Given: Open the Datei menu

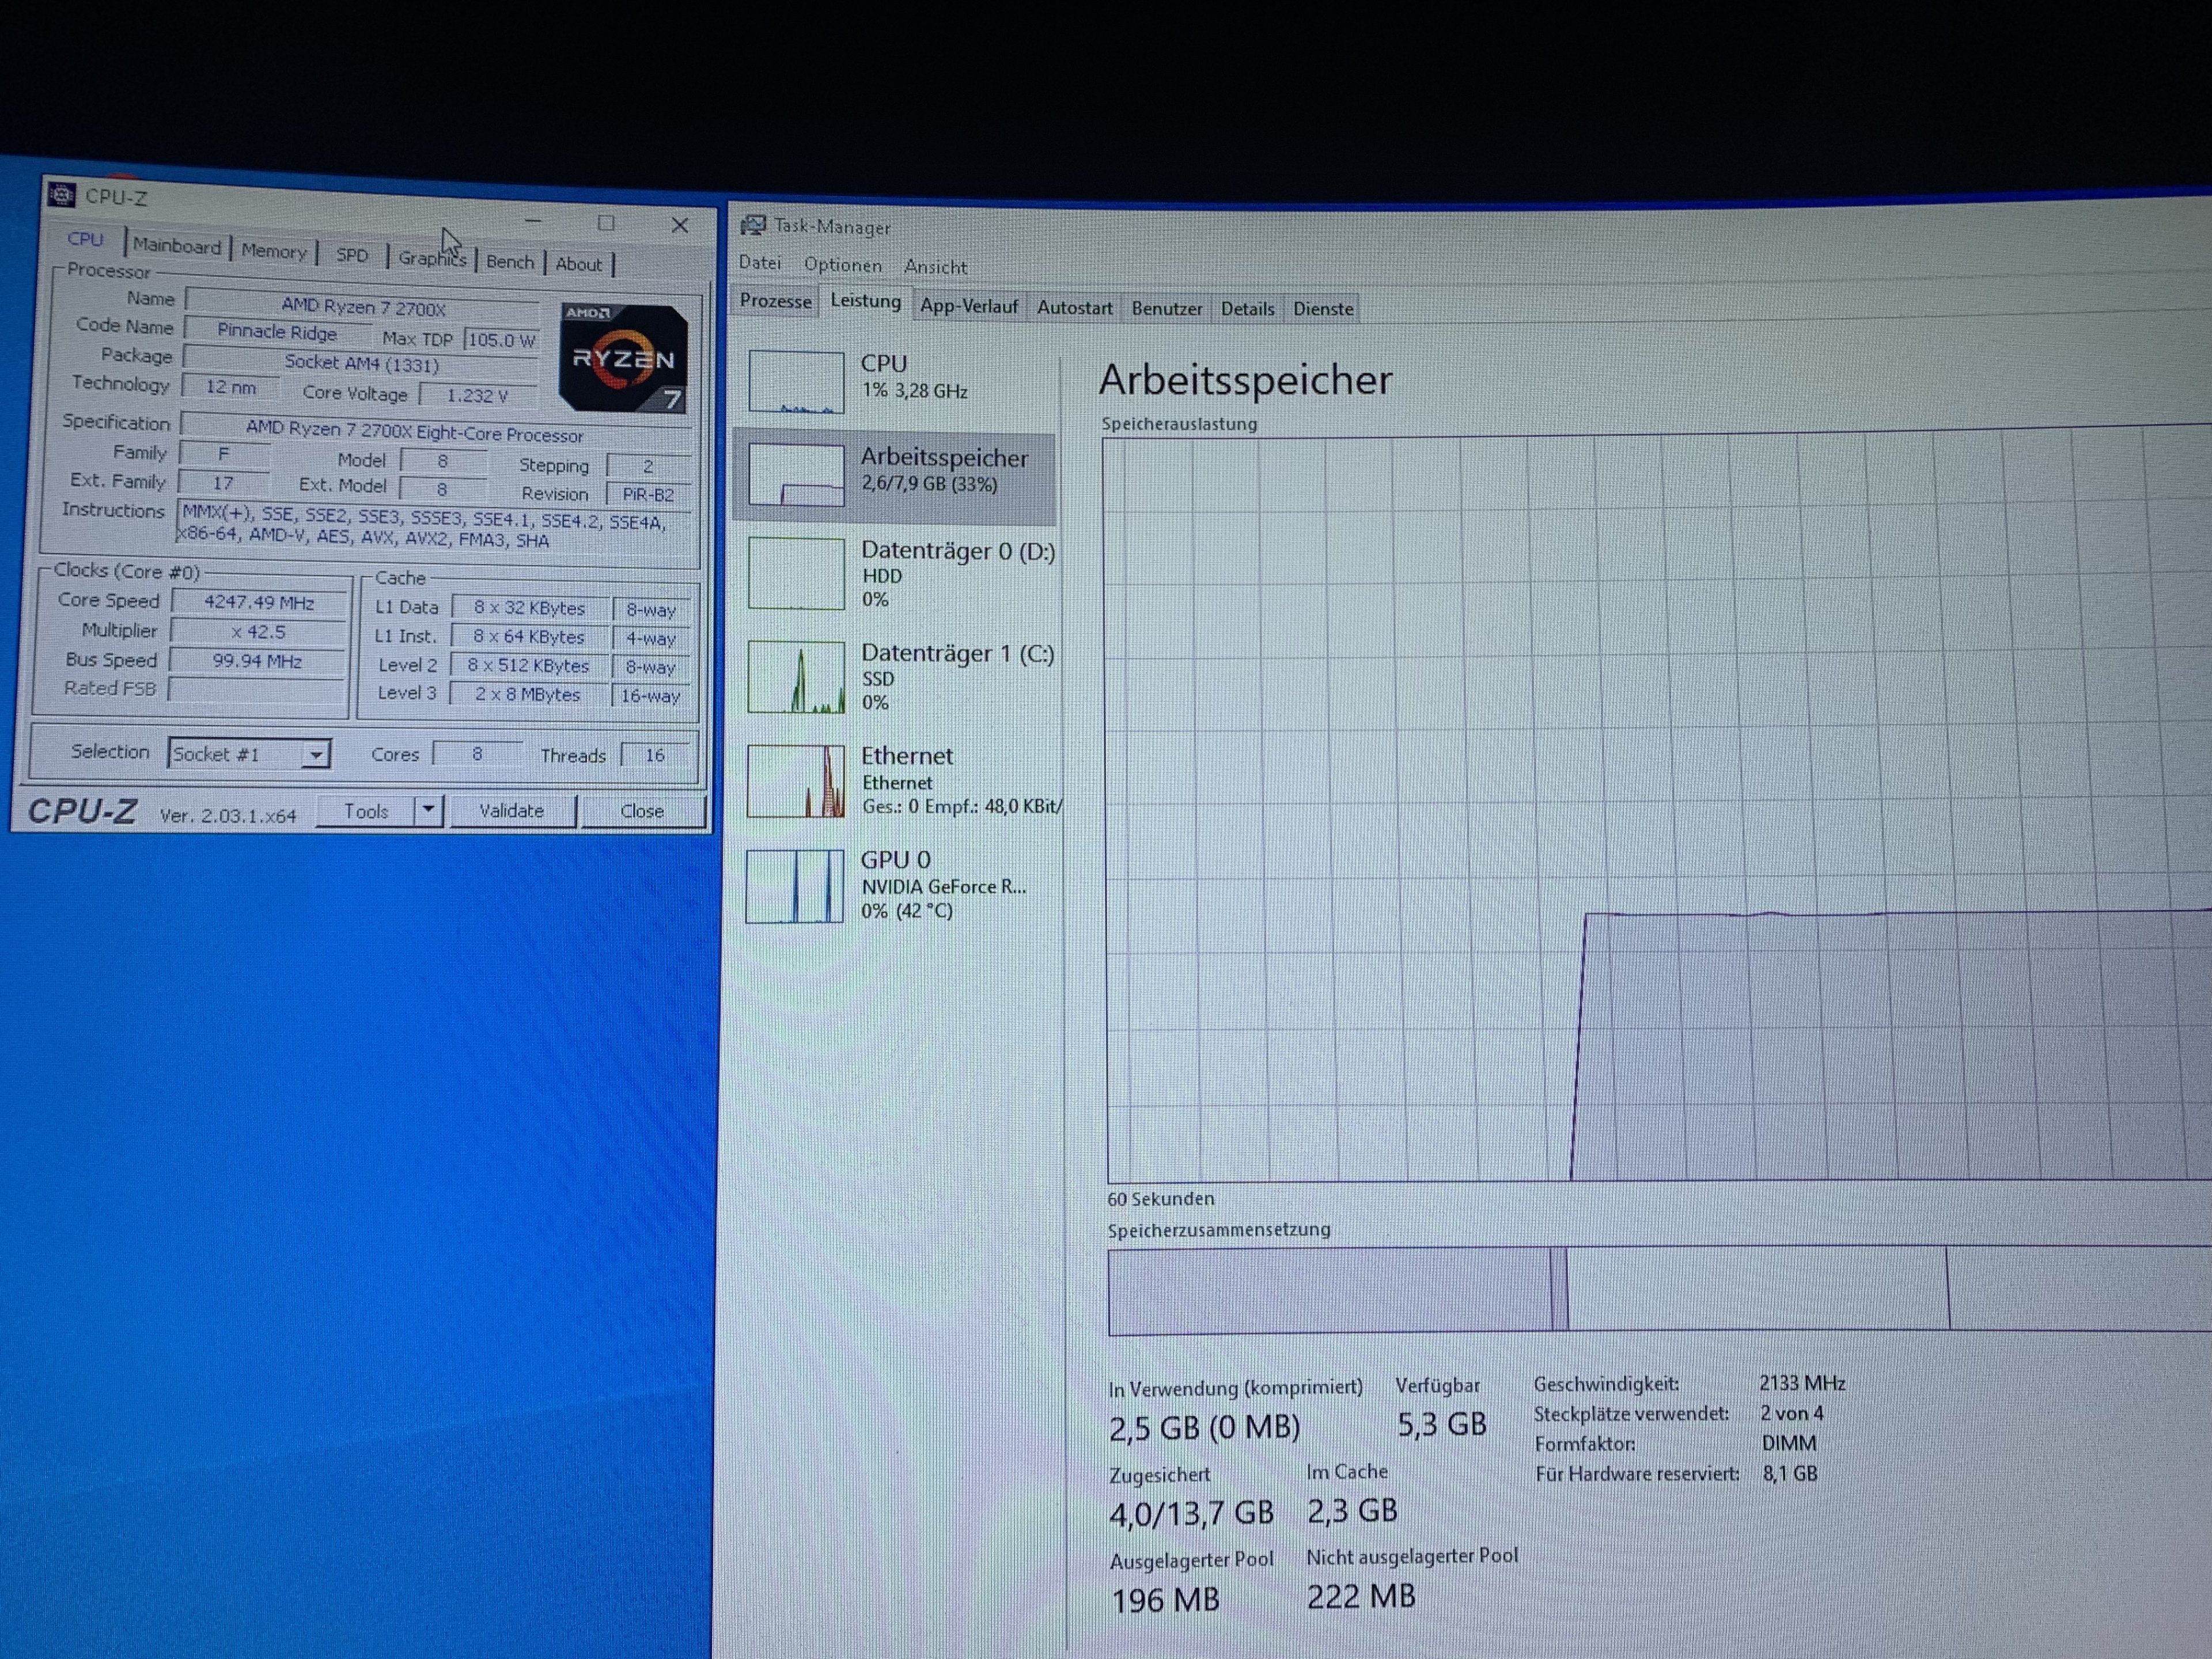Looking at the screenshot, I should tap(760, 263).
